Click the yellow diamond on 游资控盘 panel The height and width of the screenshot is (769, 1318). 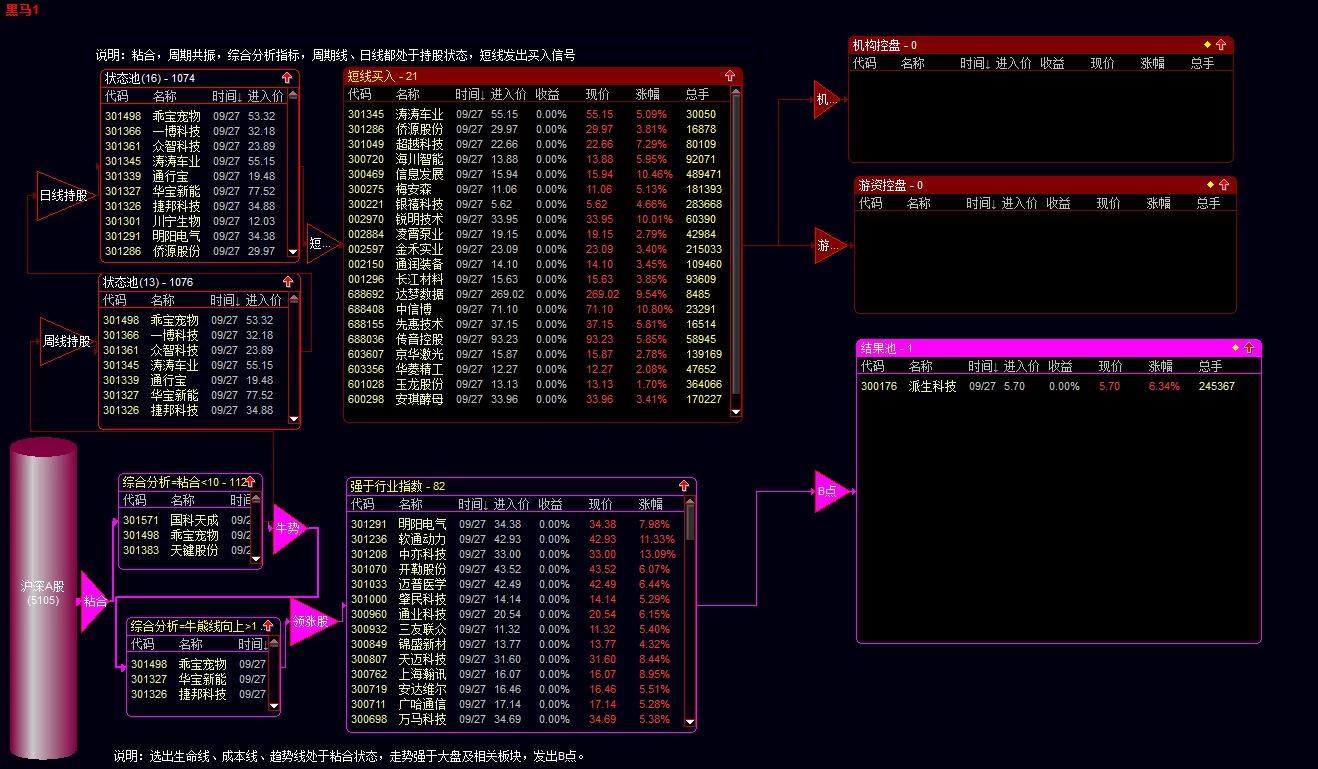tap(1210, 184)
